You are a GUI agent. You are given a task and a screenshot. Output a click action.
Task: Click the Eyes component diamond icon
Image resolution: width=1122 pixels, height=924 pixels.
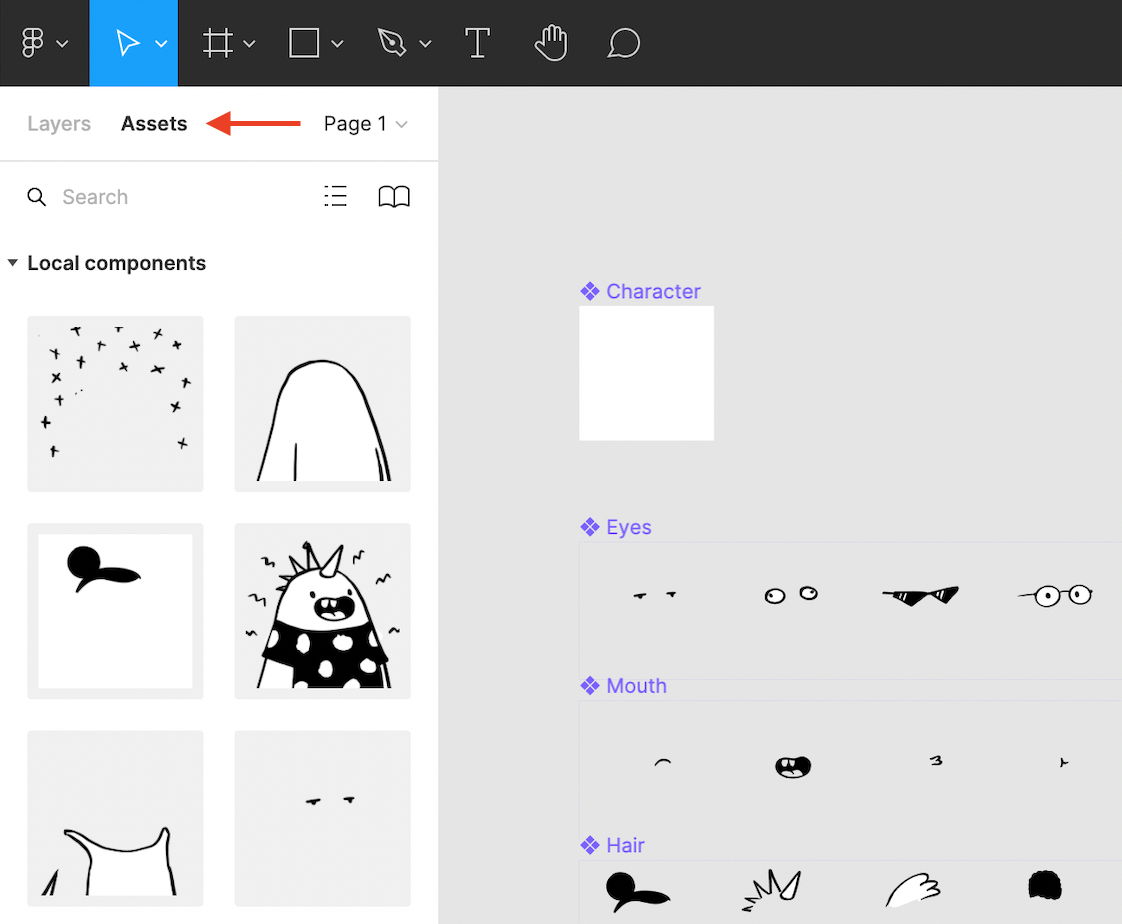(x=590, y=527)
